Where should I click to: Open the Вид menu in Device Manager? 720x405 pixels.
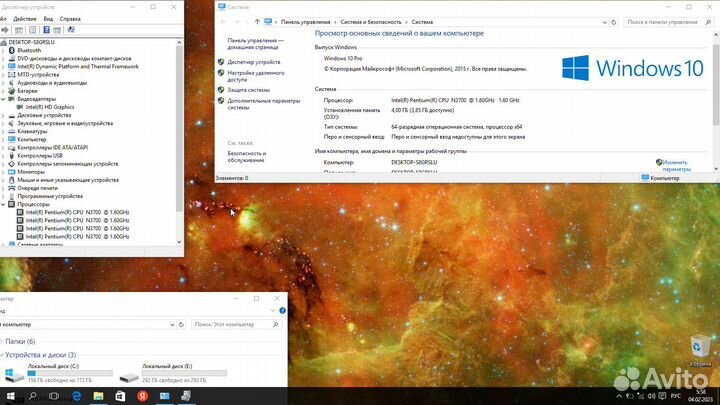pyautogui.click(x=48, y=19)
